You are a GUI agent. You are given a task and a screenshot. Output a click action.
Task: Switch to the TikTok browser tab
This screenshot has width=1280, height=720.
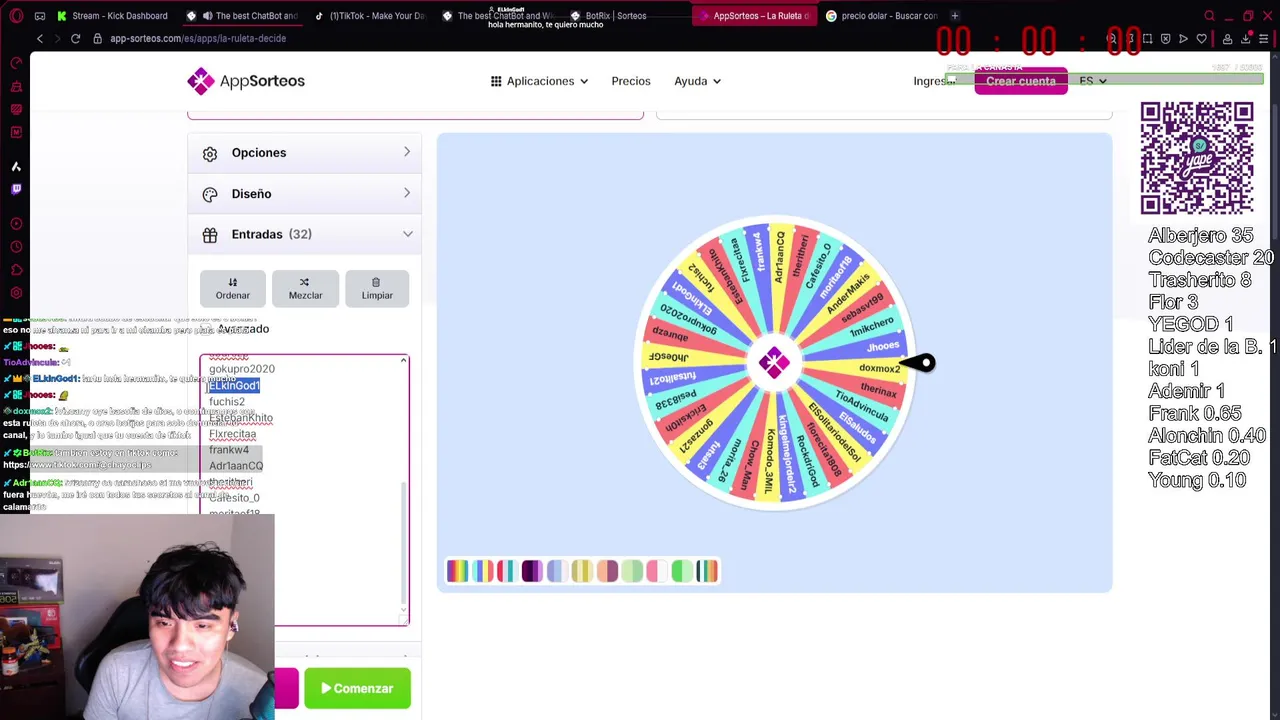[370, 16]
